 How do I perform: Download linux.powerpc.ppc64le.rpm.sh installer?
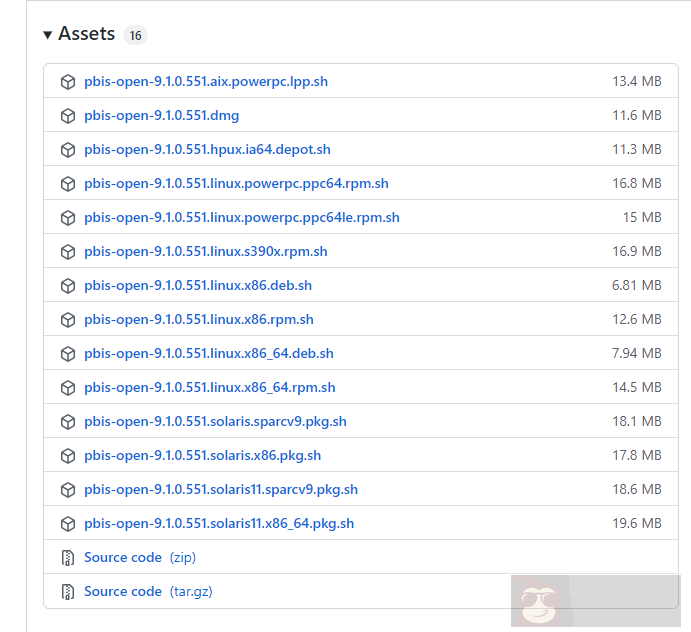[242, 217]
